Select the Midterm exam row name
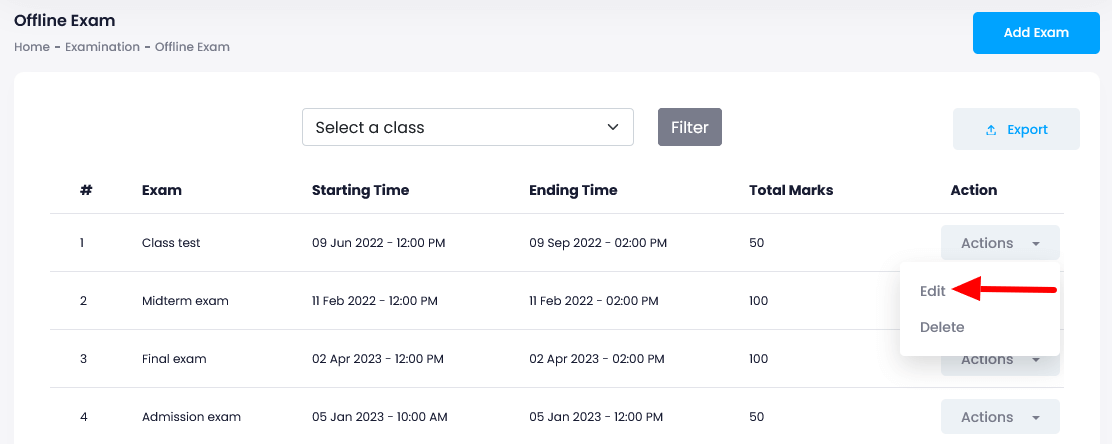 click(x=185, y=301)
